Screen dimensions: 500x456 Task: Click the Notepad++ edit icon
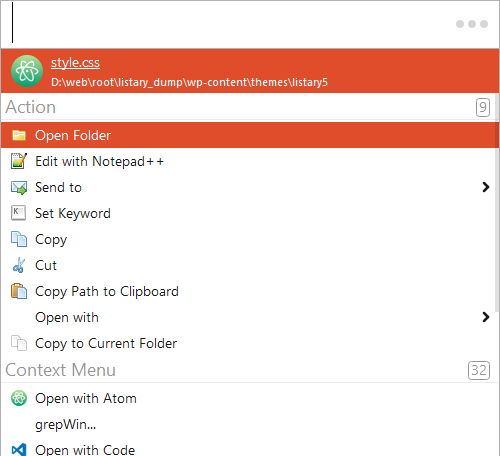click(x=19, y=161)
